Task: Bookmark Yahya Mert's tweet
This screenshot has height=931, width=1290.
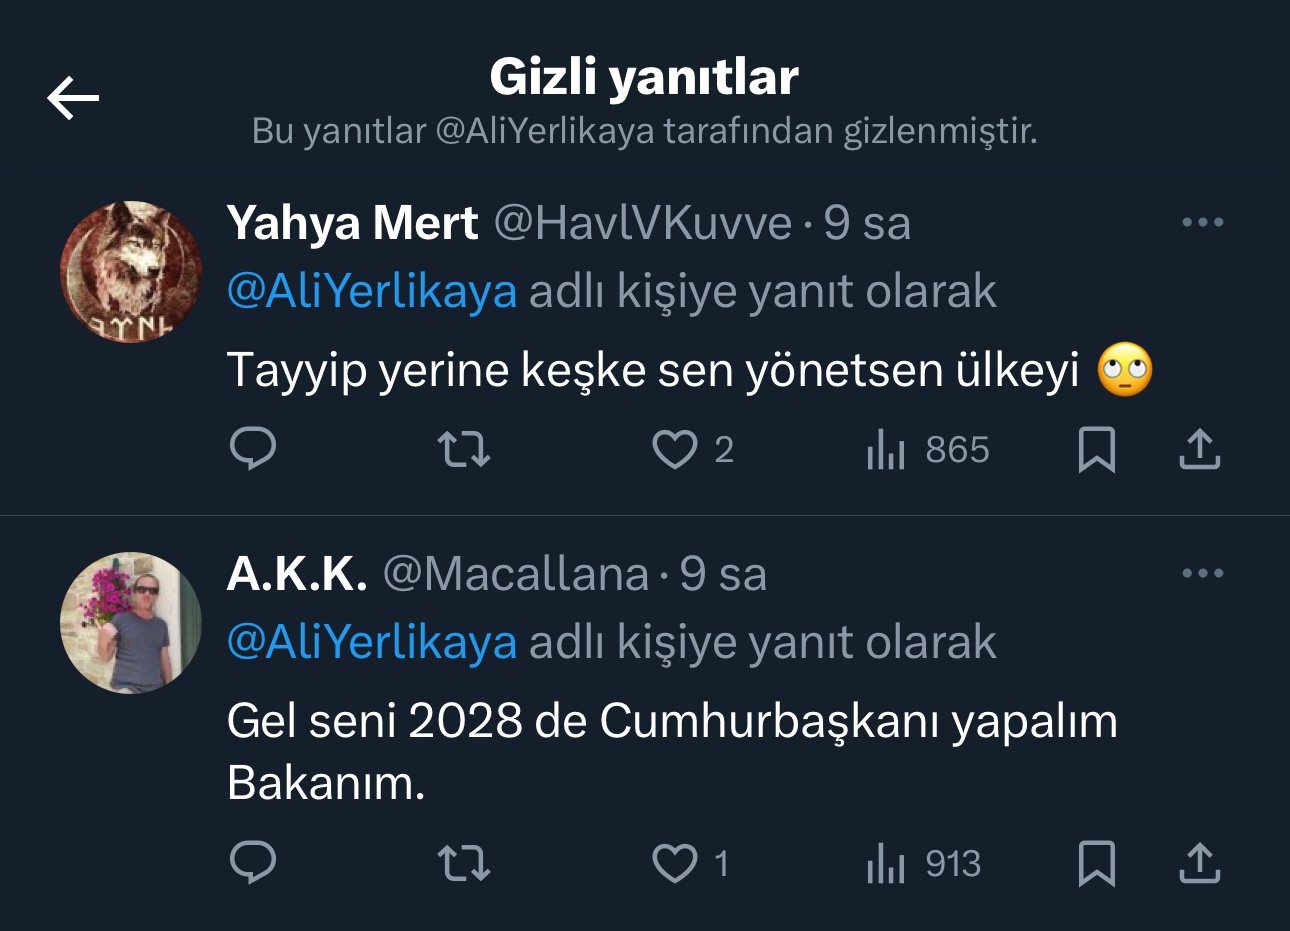Action: coord(1096,449)
